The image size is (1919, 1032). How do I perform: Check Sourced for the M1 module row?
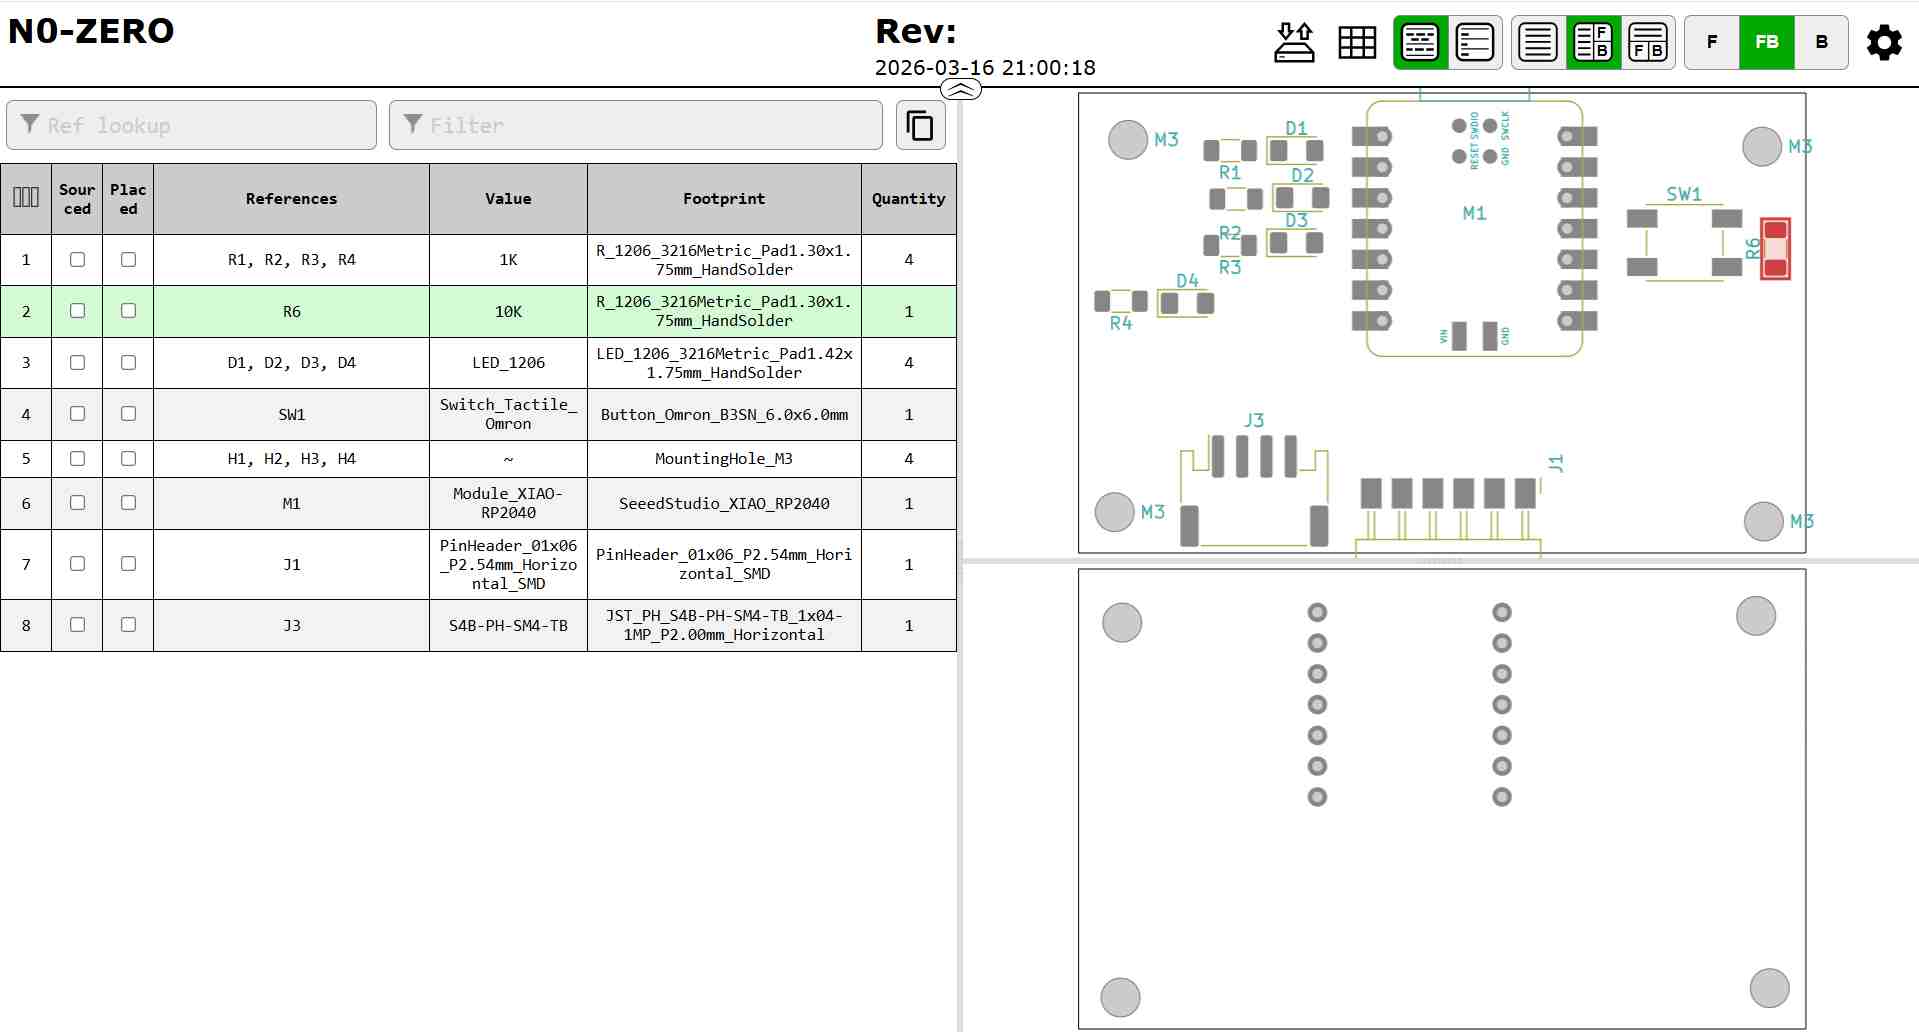pyautogui.click(x=77, y=503)
